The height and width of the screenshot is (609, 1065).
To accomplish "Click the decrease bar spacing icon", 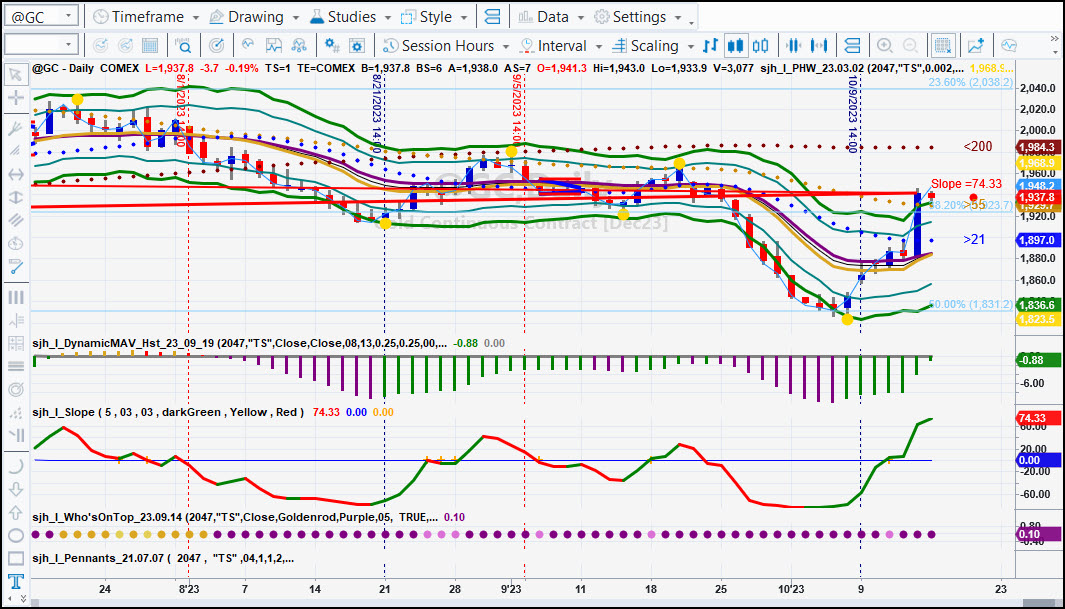I will 793,45.
